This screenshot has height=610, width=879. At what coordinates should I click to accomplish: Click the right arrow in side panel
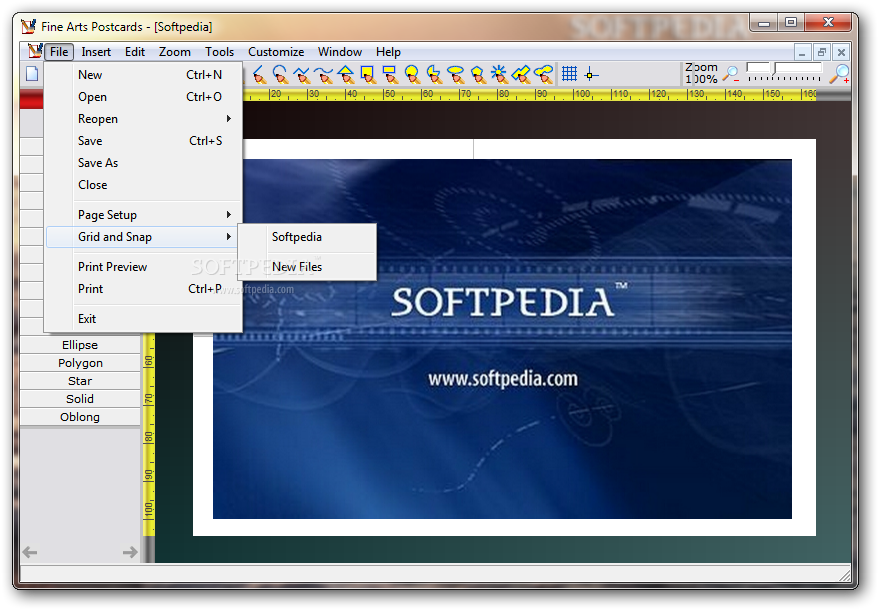point(130,552)
